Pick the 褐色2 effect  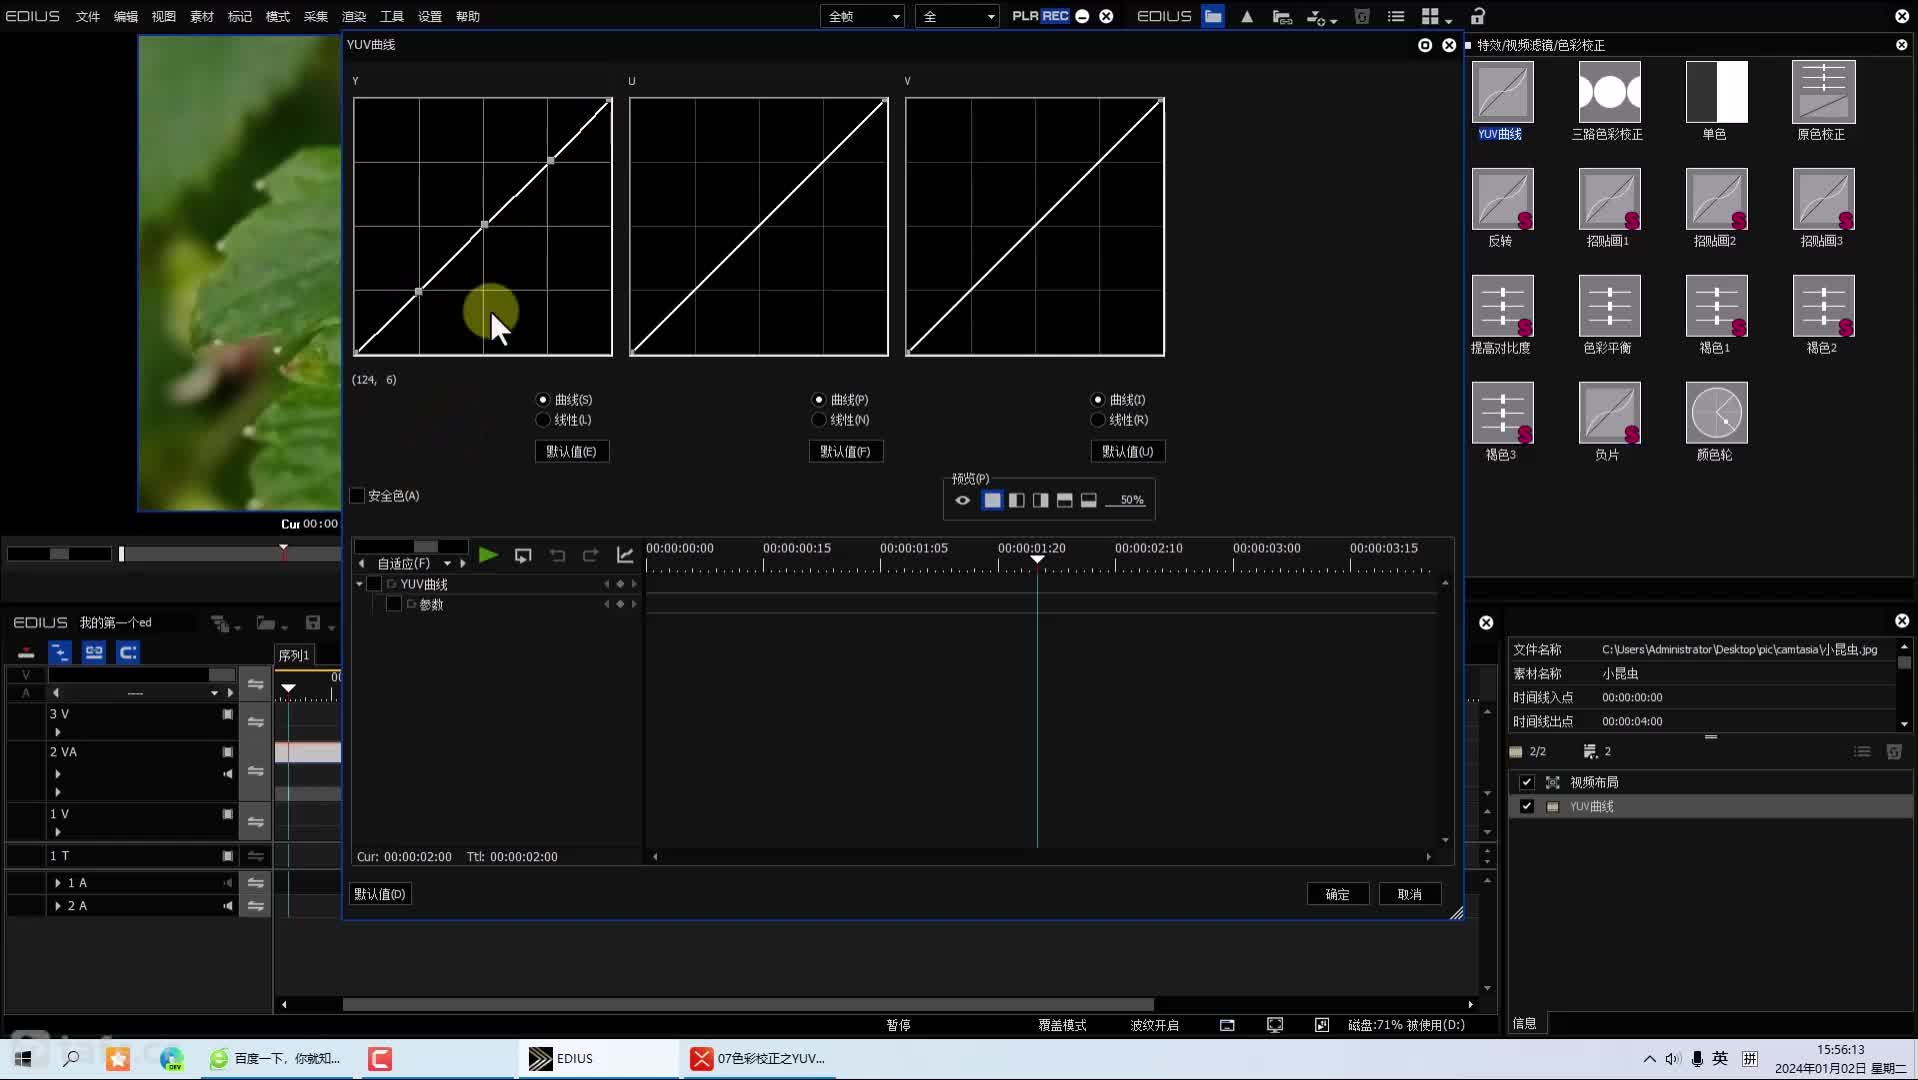1823,306
